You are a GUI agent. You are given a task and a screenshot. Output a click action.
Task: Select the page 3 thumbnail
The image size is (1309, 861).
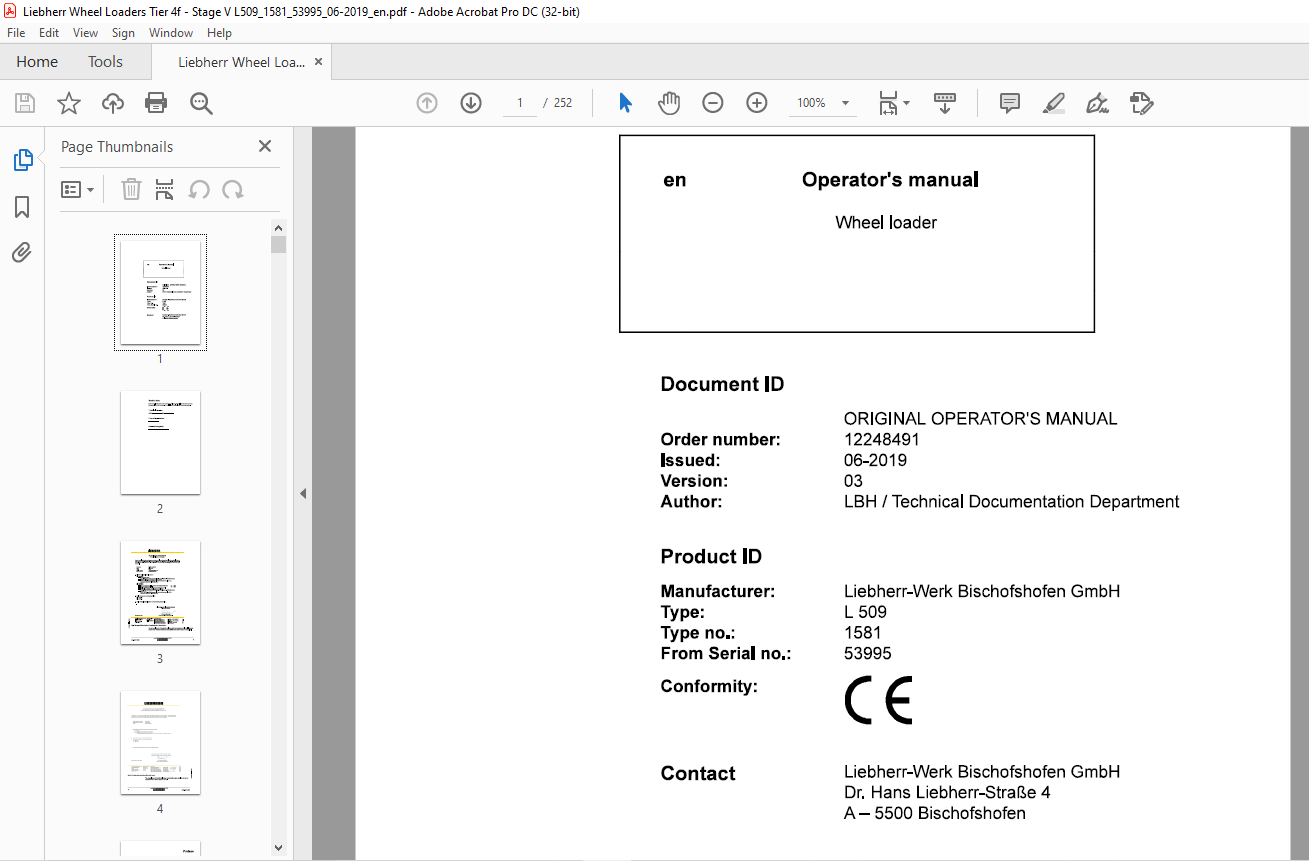[x=160, y=592]
